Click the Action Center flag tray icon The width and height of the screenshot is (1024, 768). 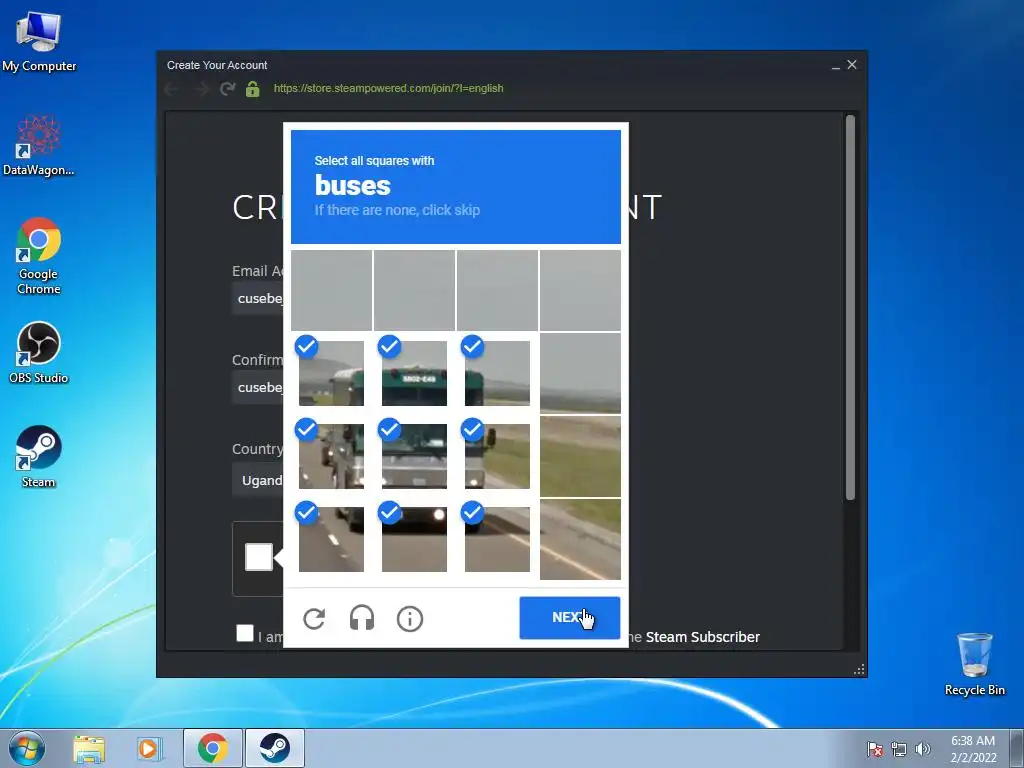coord(875,749)
